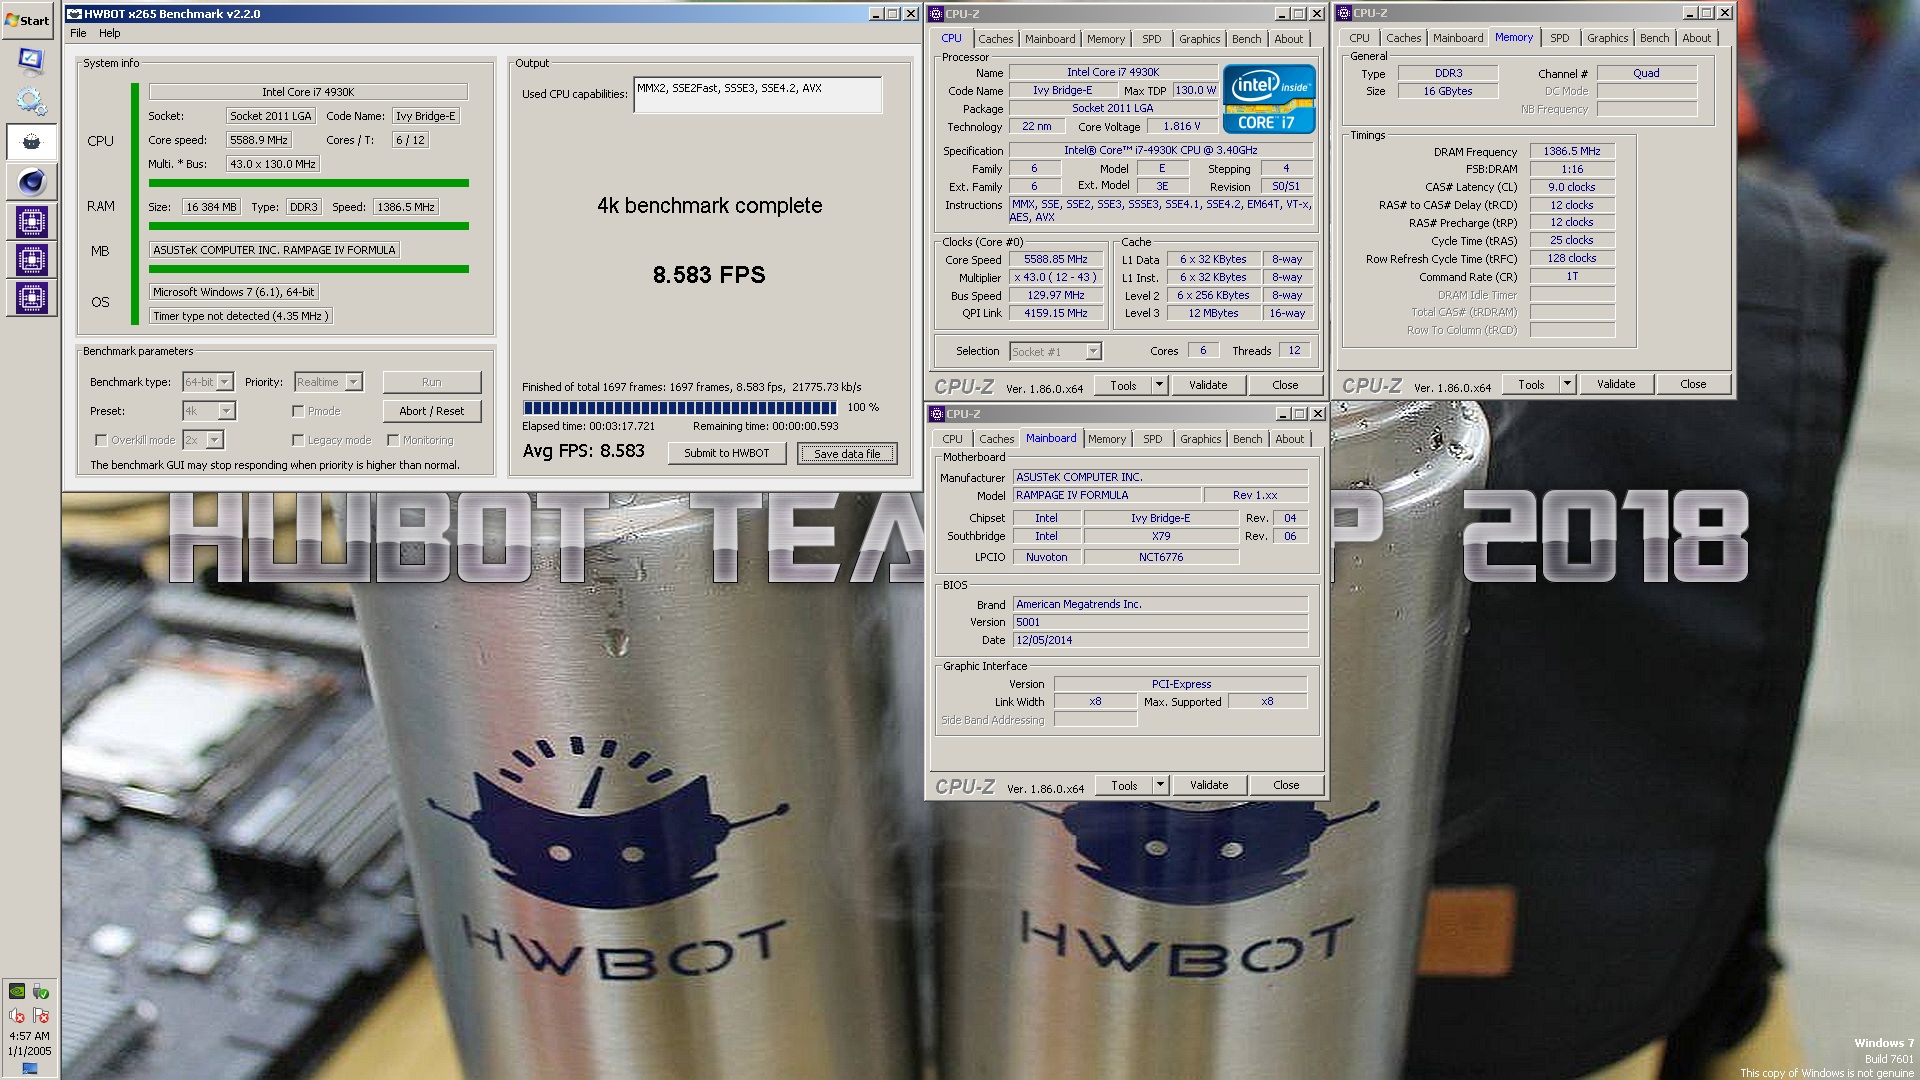
Task: Click the Channel # Quad value
Action: click(1646, 73)
